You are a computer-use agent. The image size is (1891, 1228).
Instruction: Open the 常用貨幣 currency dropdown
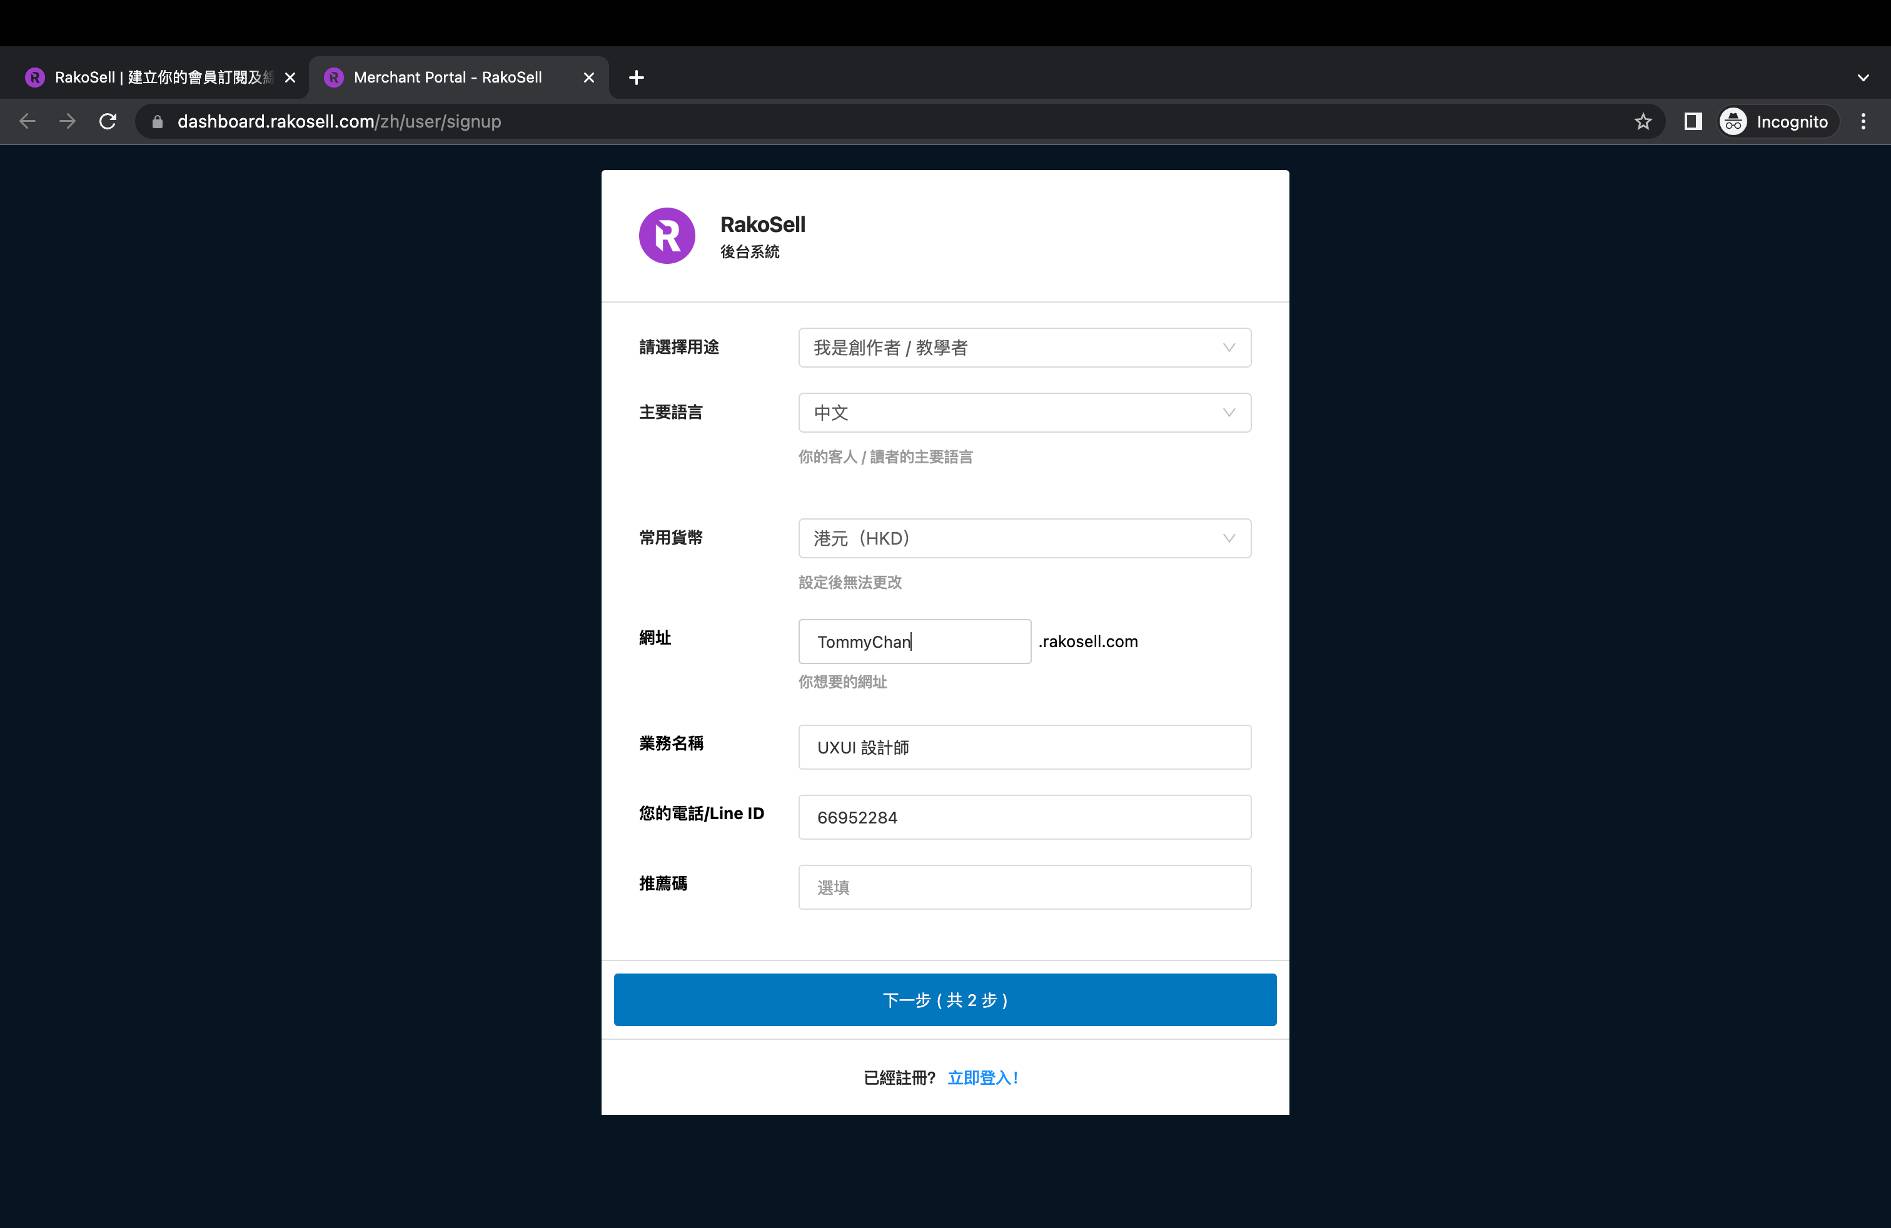tap(1024, 538)
